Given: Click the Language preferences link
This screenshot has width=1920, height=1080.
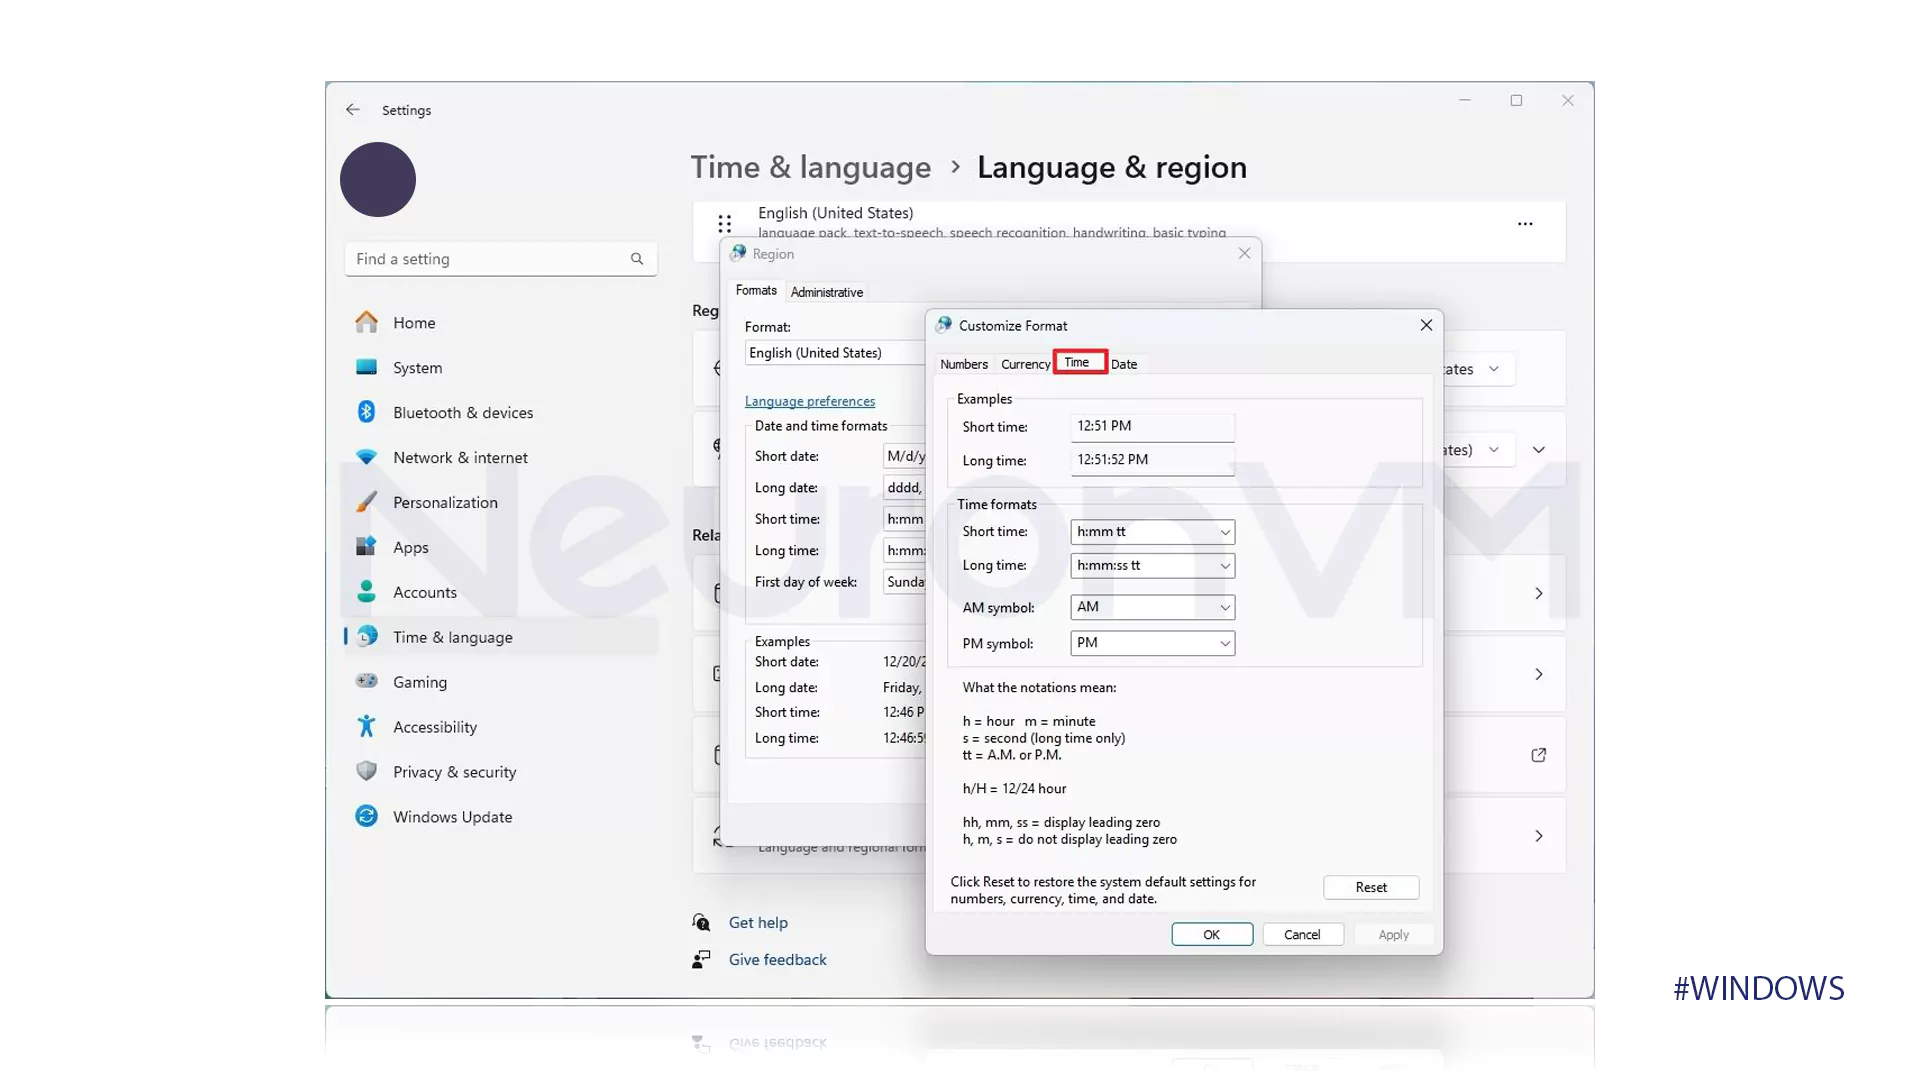Looking at the screenshot, I should (810, 400).
